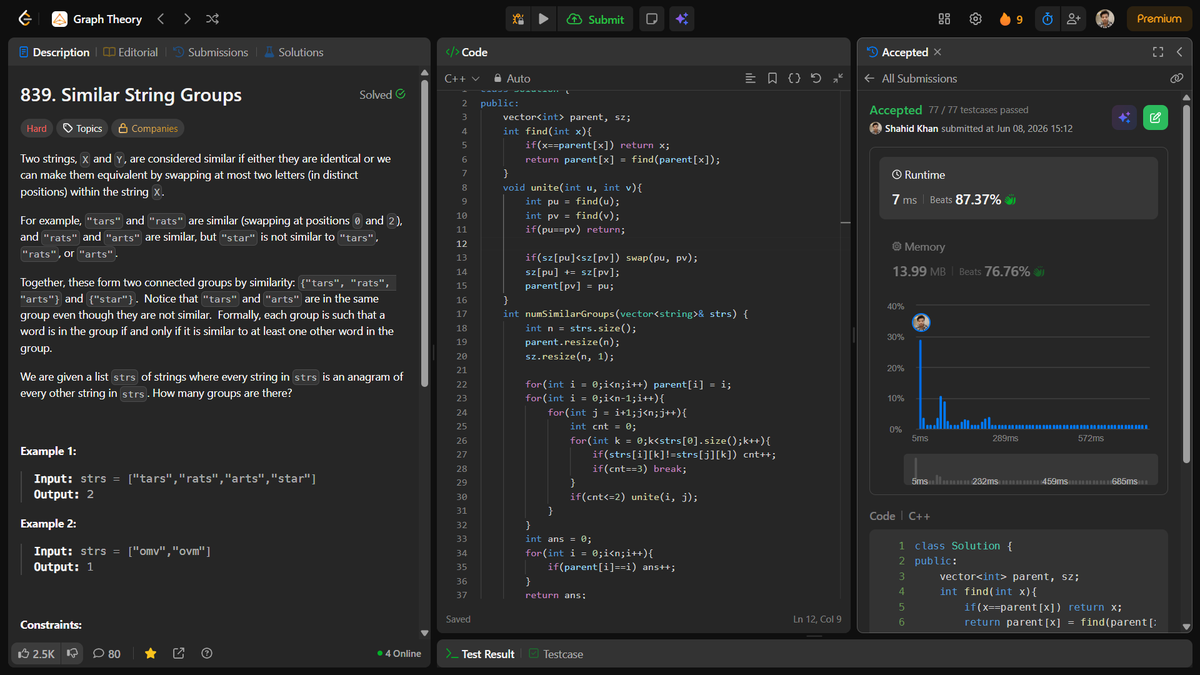Dislike the problem with thumbs down
Image resolution: width=1200 pixels, height=675 pixels.
(x=72, y=654)
